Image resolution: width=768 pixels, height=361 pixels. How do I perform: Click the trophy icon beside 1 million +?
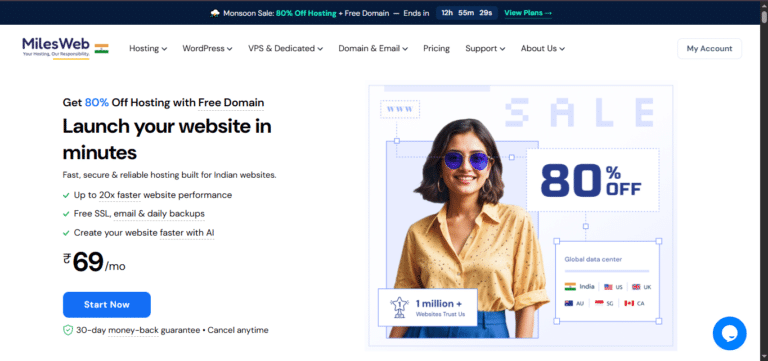tap(399, 308)
